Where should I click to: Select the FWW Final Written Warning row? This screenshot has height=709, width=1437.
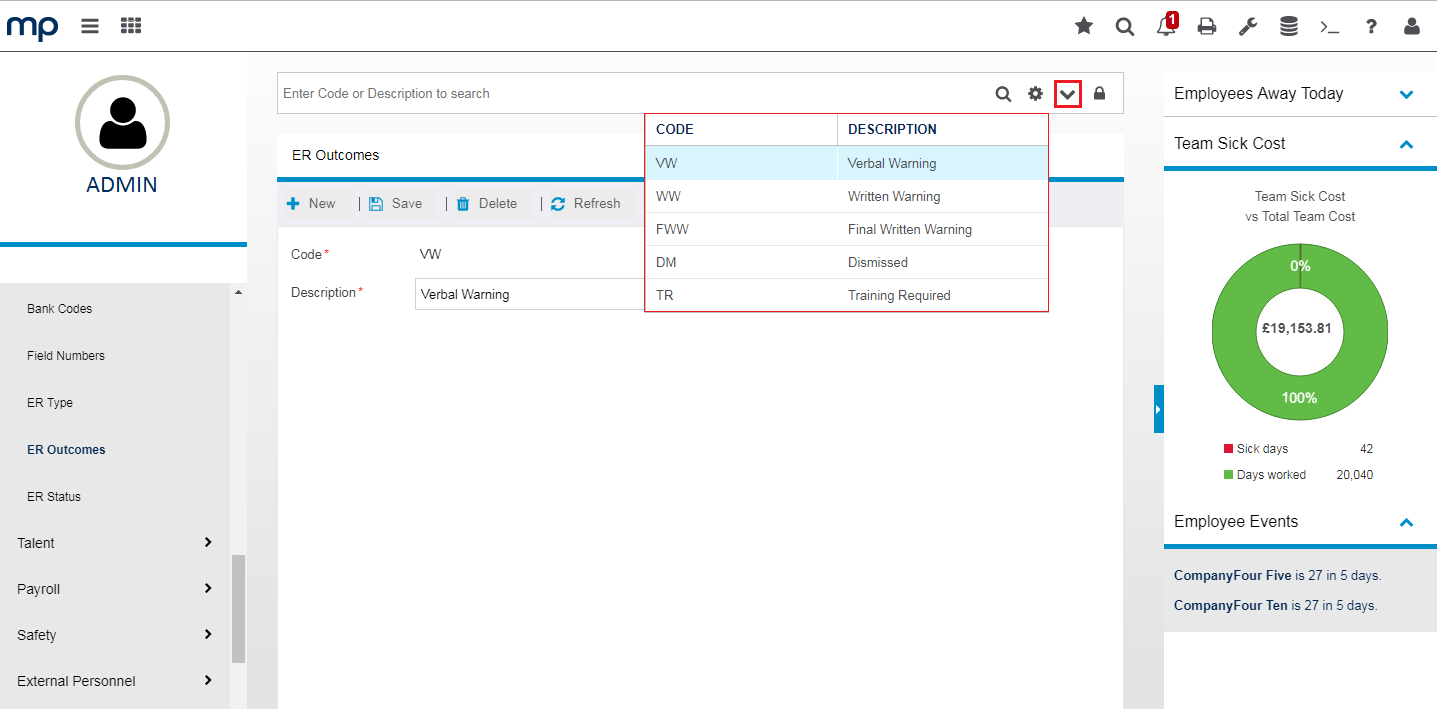(x=846, y=229)
